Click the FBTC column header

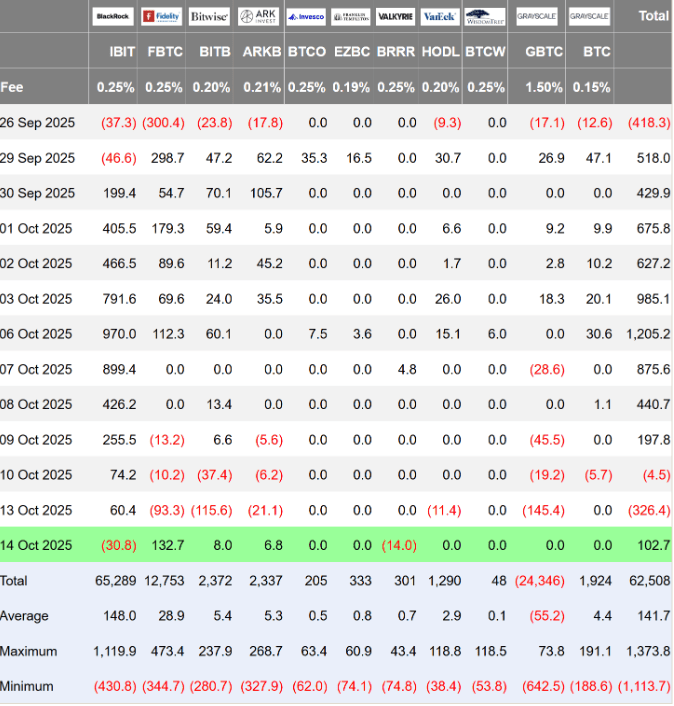(164, 51)
